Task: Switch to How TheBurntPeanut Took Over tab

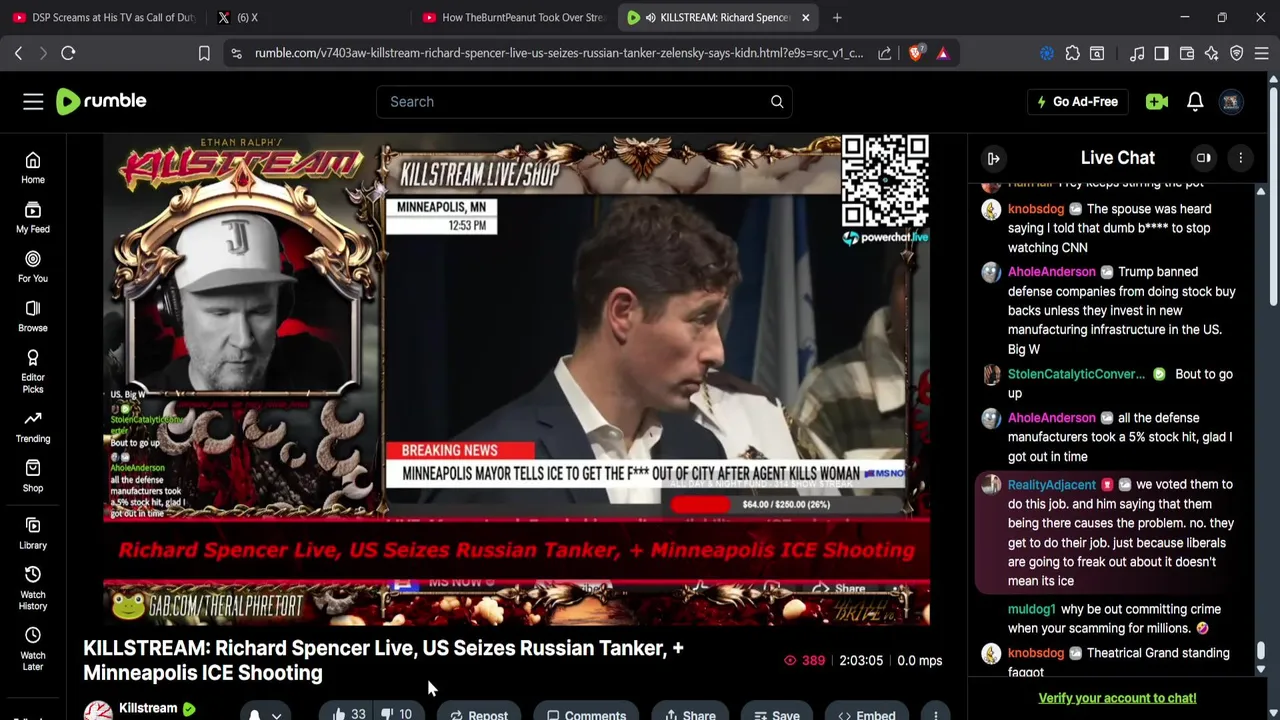Action: click(x=513, y=17)
